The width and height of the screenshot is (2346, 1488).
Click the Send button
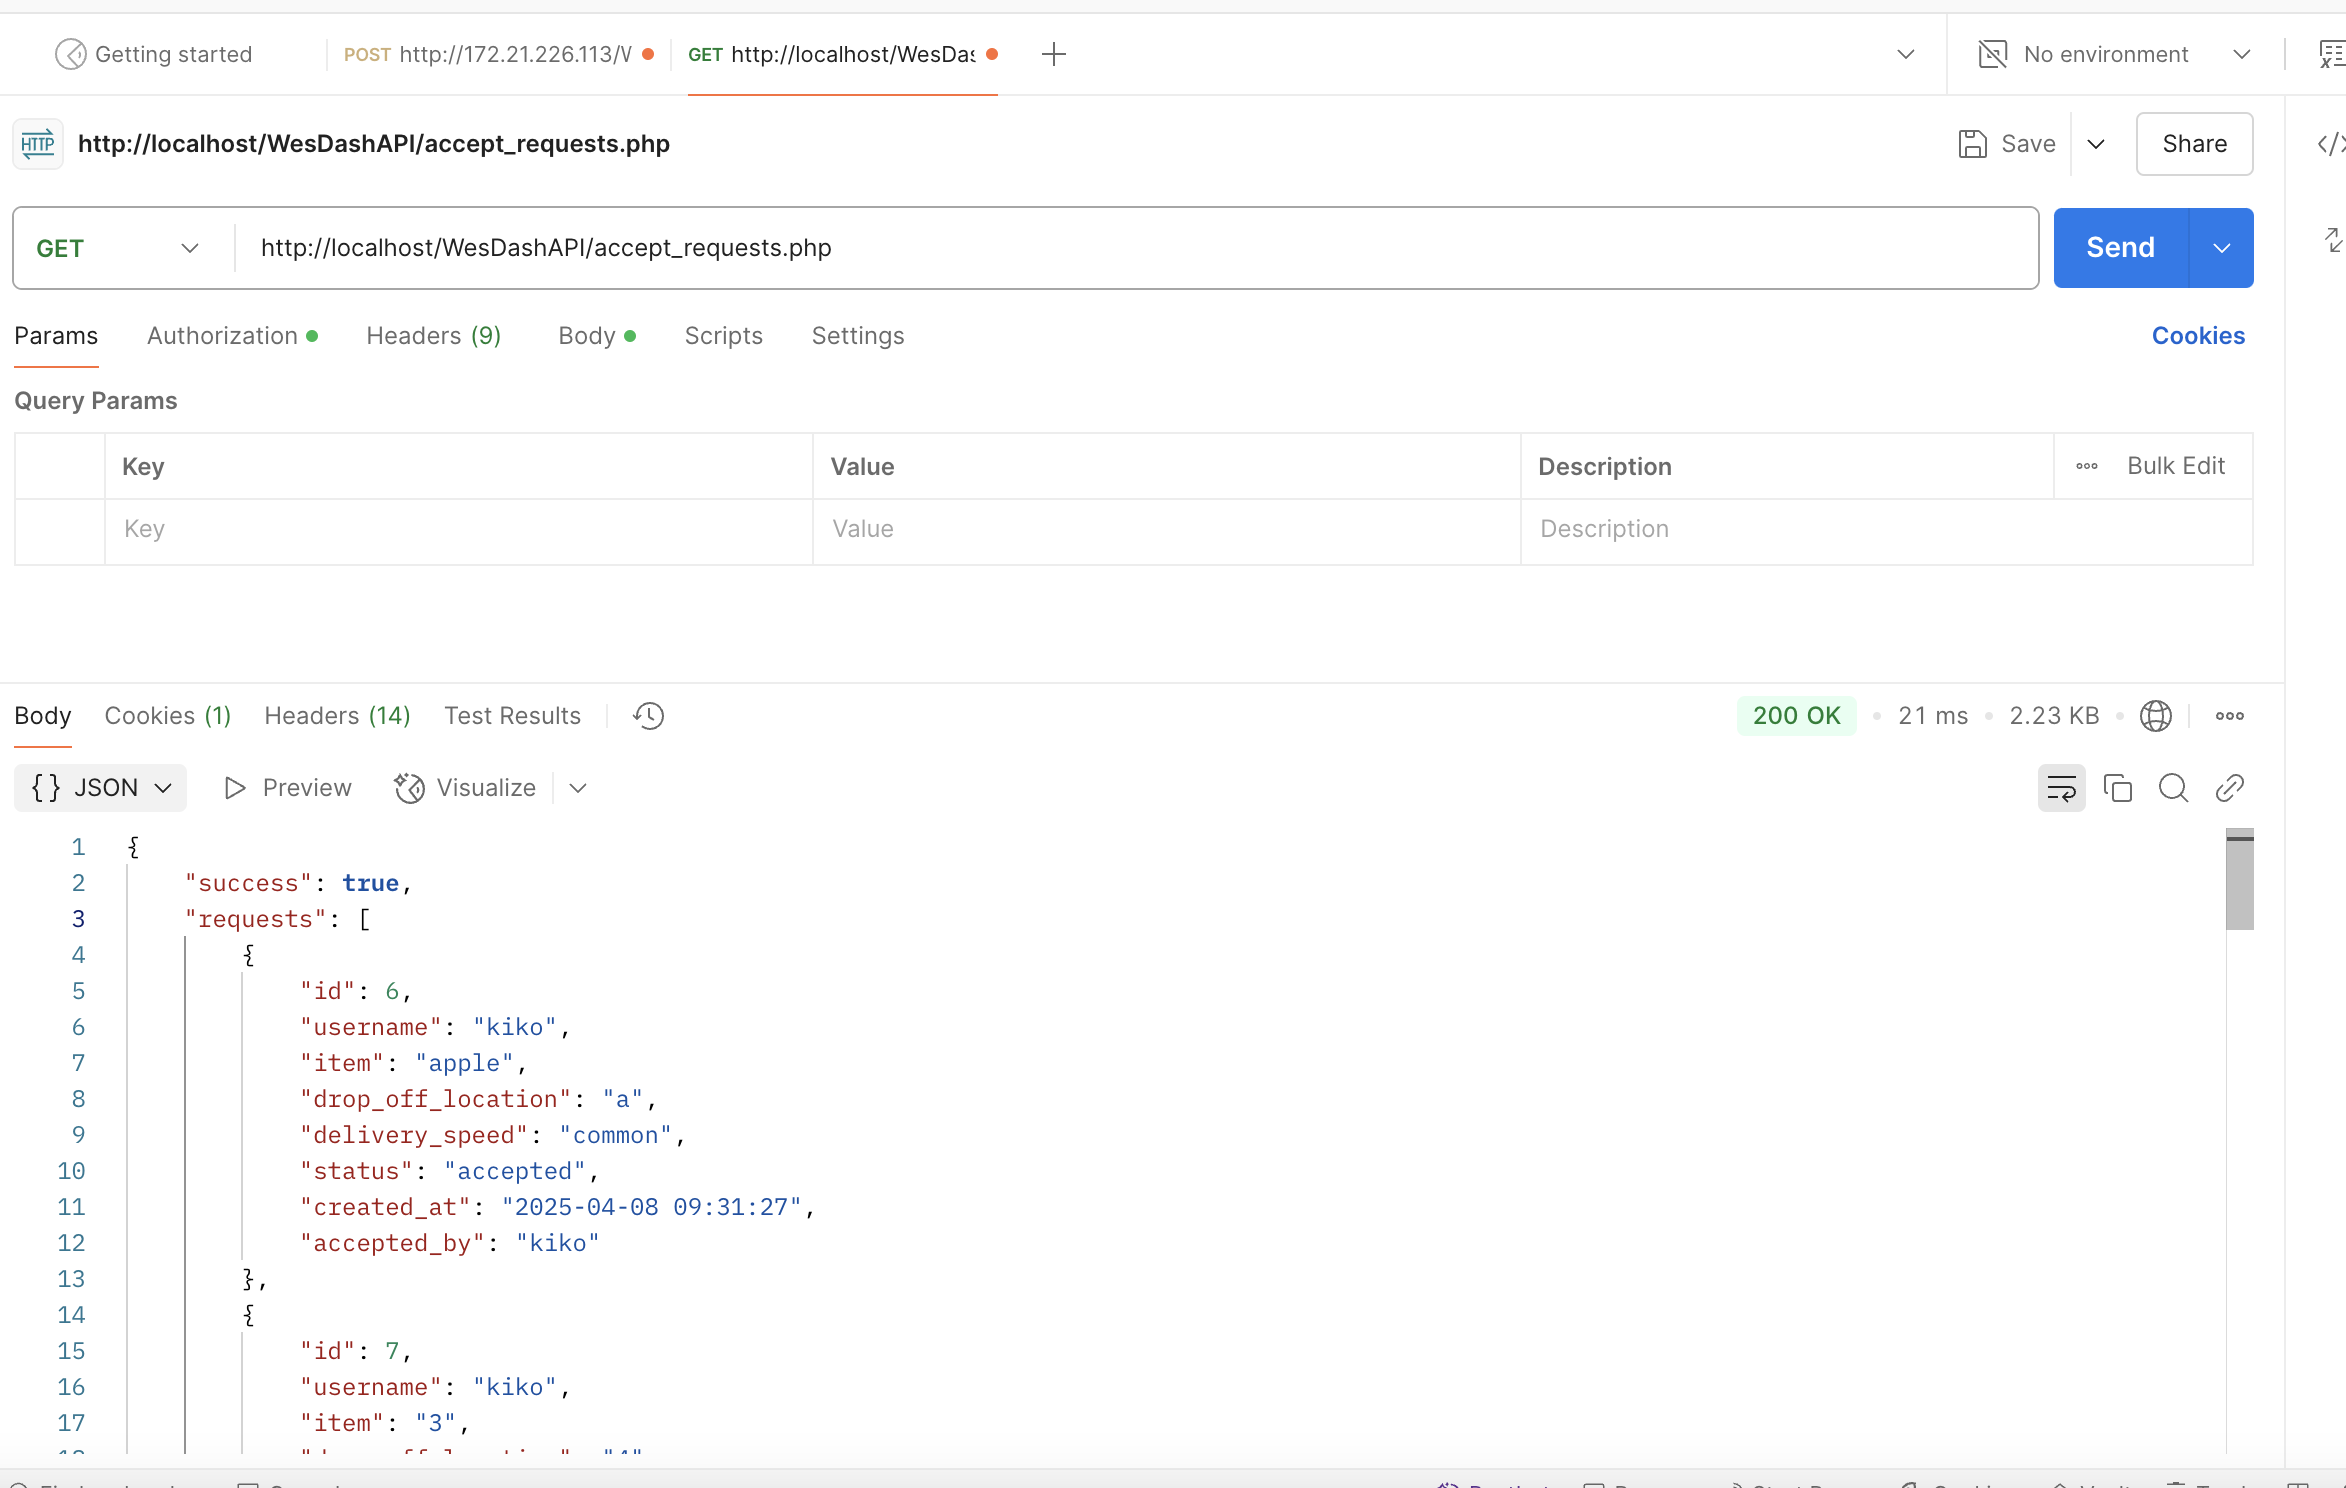pyautogui.click(x=2119, y=248)
